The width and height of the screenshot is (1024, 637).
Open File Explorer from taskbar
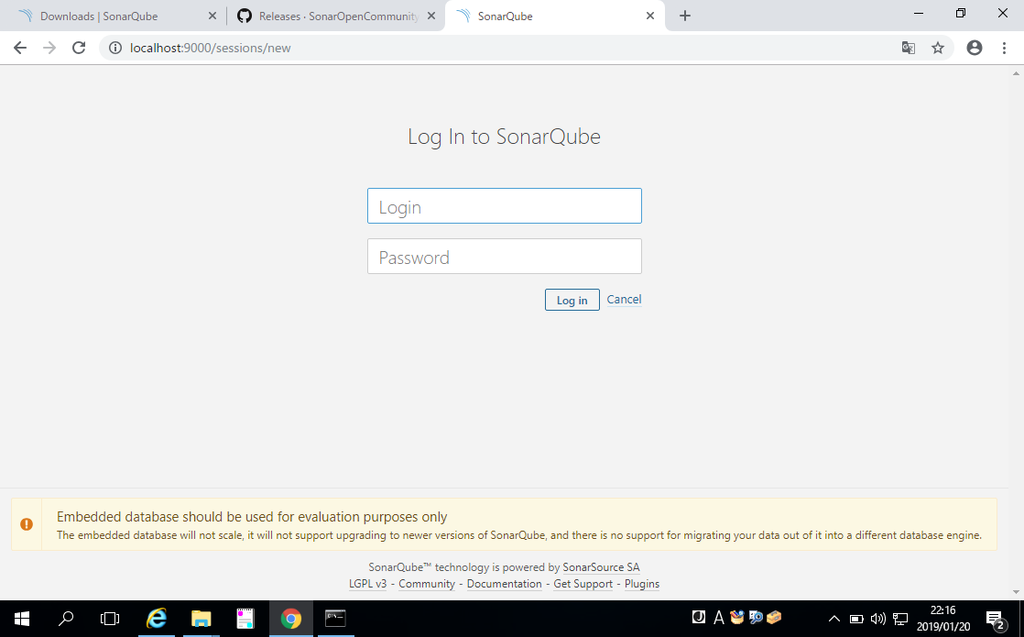(x=201, y=619)
